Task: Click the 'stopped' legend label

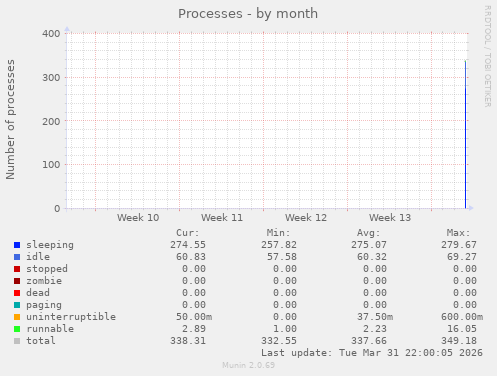Action: (x=47, y=269)
